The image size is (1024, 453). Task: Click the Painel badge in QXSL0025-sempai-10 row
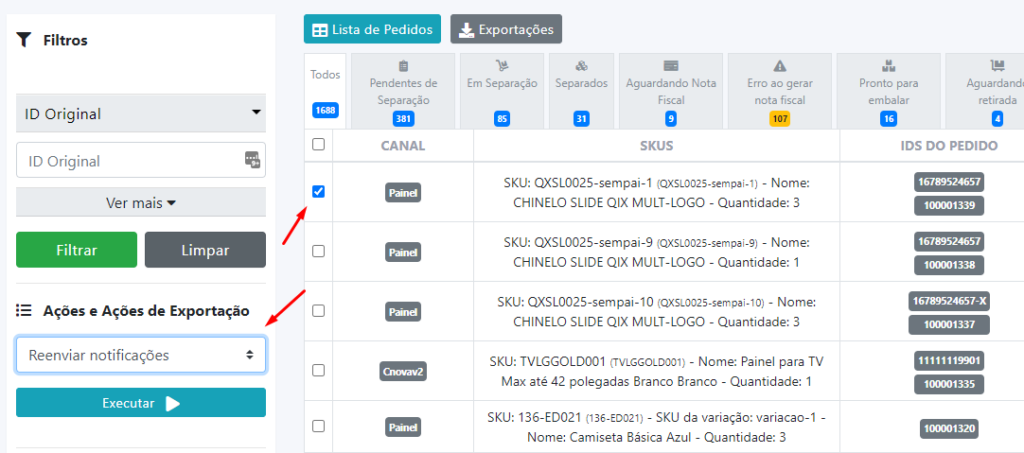click(403, 312)
